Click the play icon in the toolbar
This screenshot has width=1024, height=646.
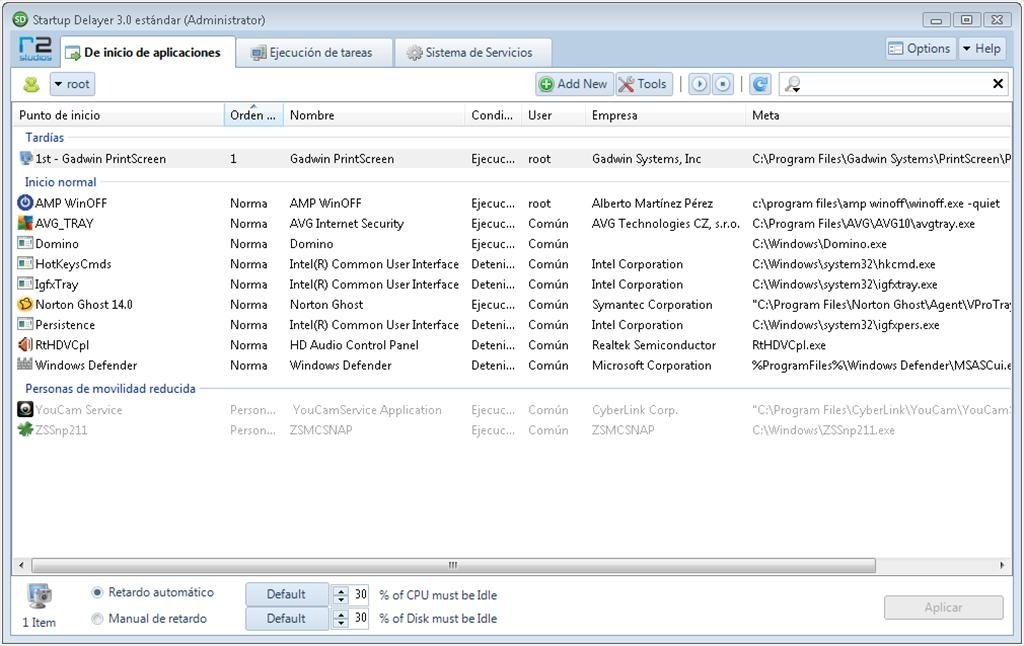(699, 84)
